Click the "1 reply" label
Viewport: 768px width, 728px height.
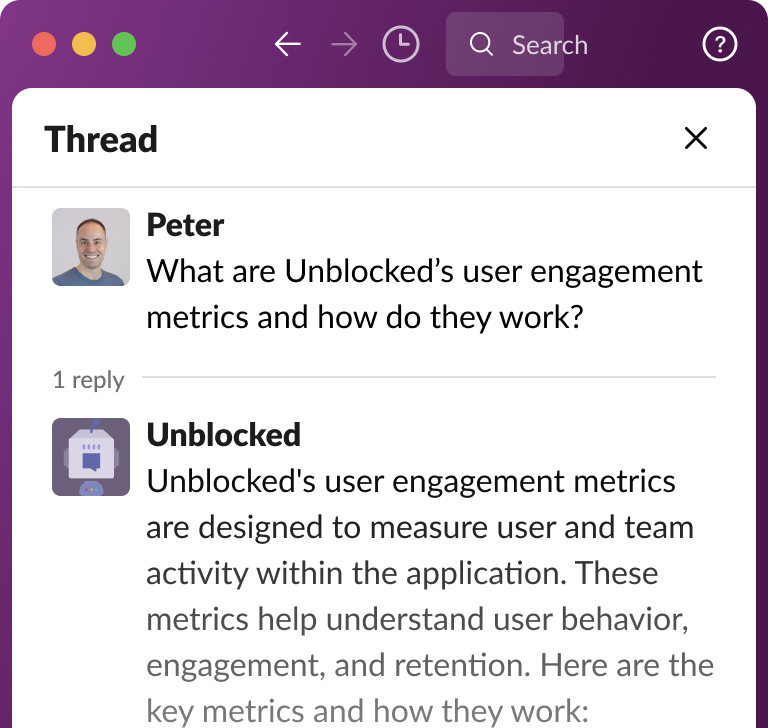(88, 380)
